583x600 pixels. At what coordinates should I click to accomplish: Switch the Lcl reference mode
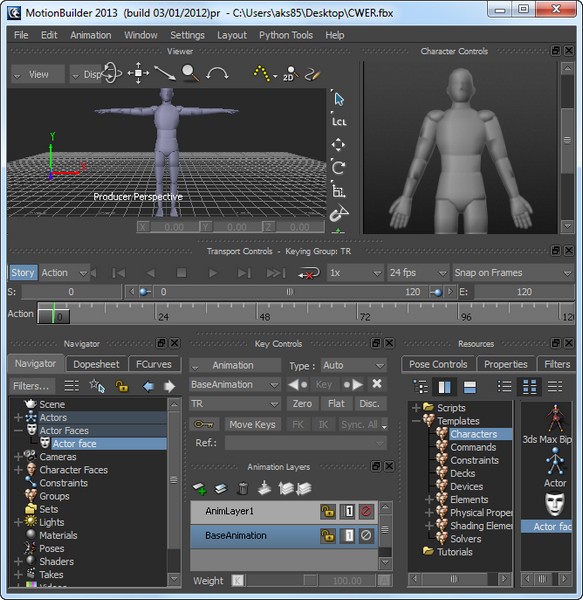[339, 122]
